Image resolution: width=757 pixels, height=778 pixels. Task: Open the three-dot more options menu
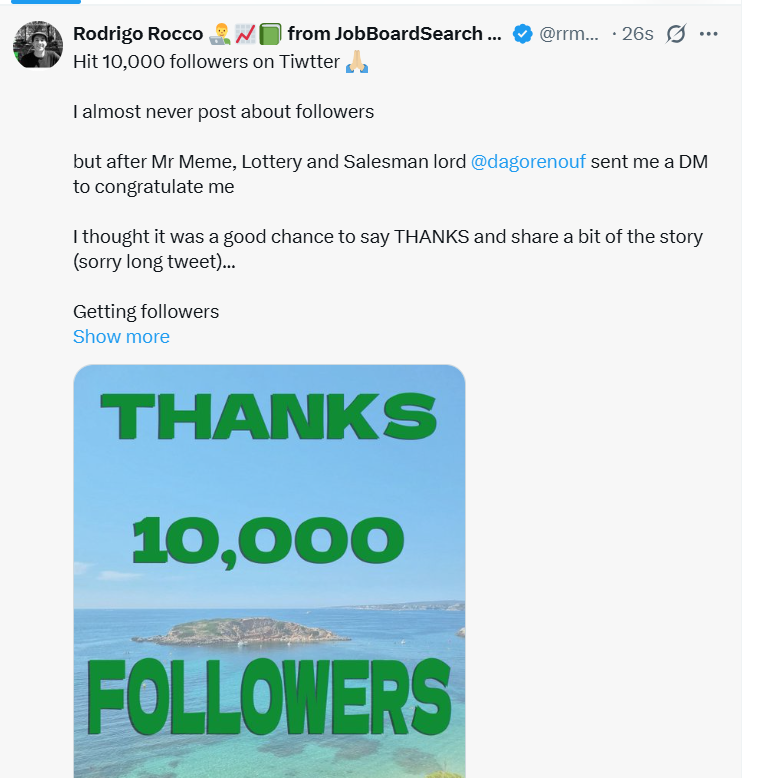point(709,34)
